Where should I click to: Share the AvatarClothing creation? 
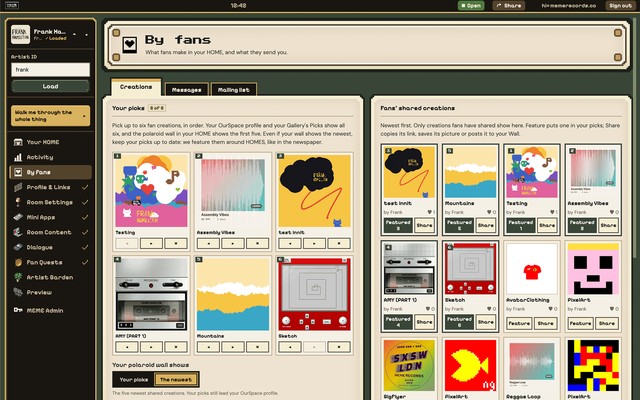click(x=545, y=323)
